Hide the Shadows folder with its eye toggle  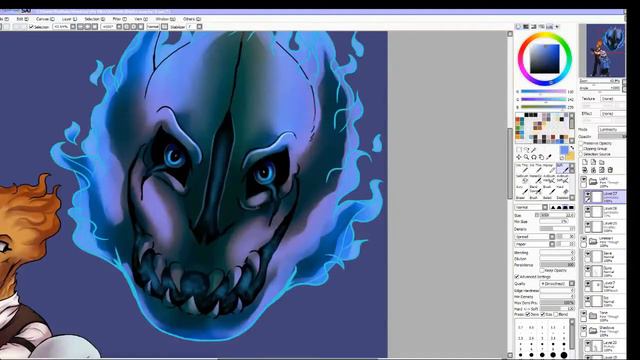(584, 328)
